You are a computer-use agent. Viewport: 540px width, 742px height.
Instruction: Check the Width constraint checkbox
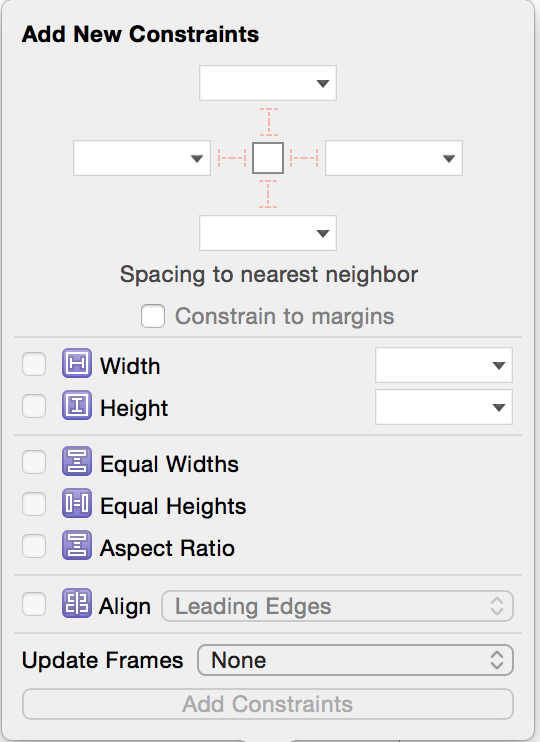pos(34,364)
